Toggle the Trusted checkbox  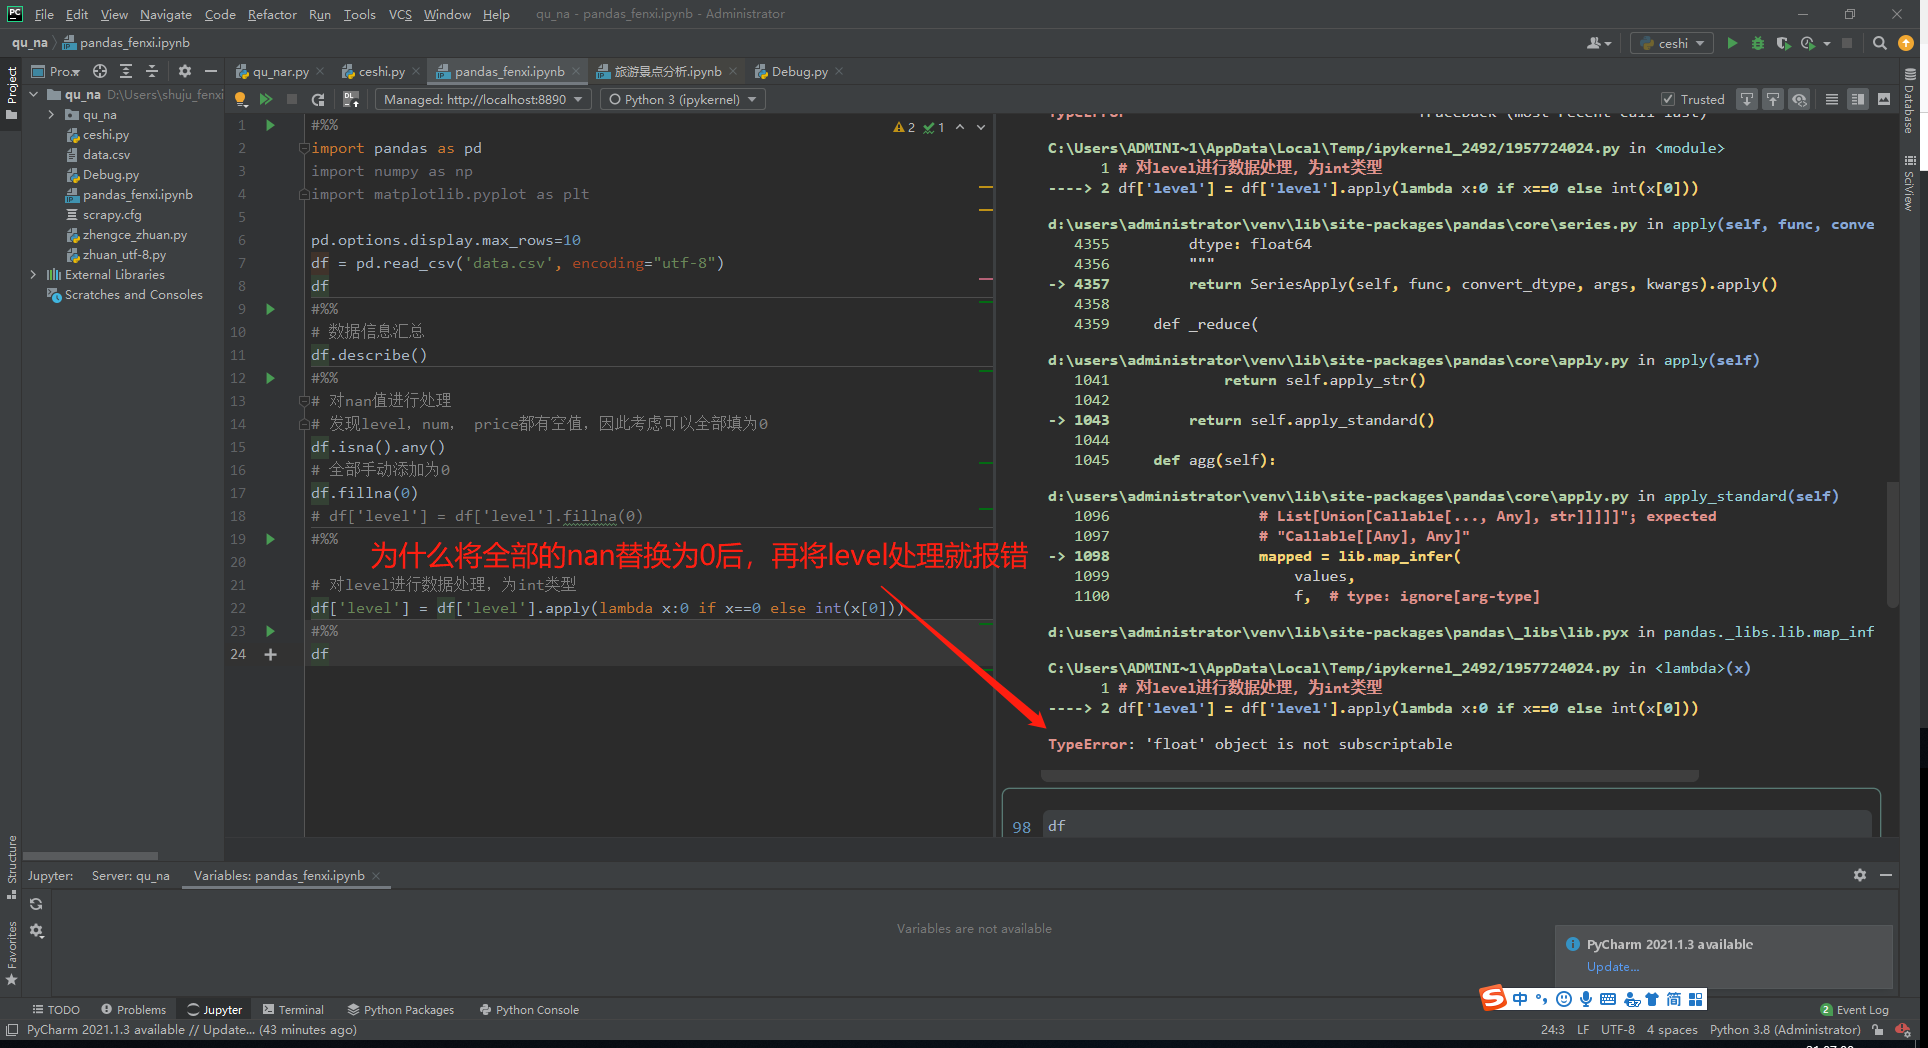tap(1667, 99)
